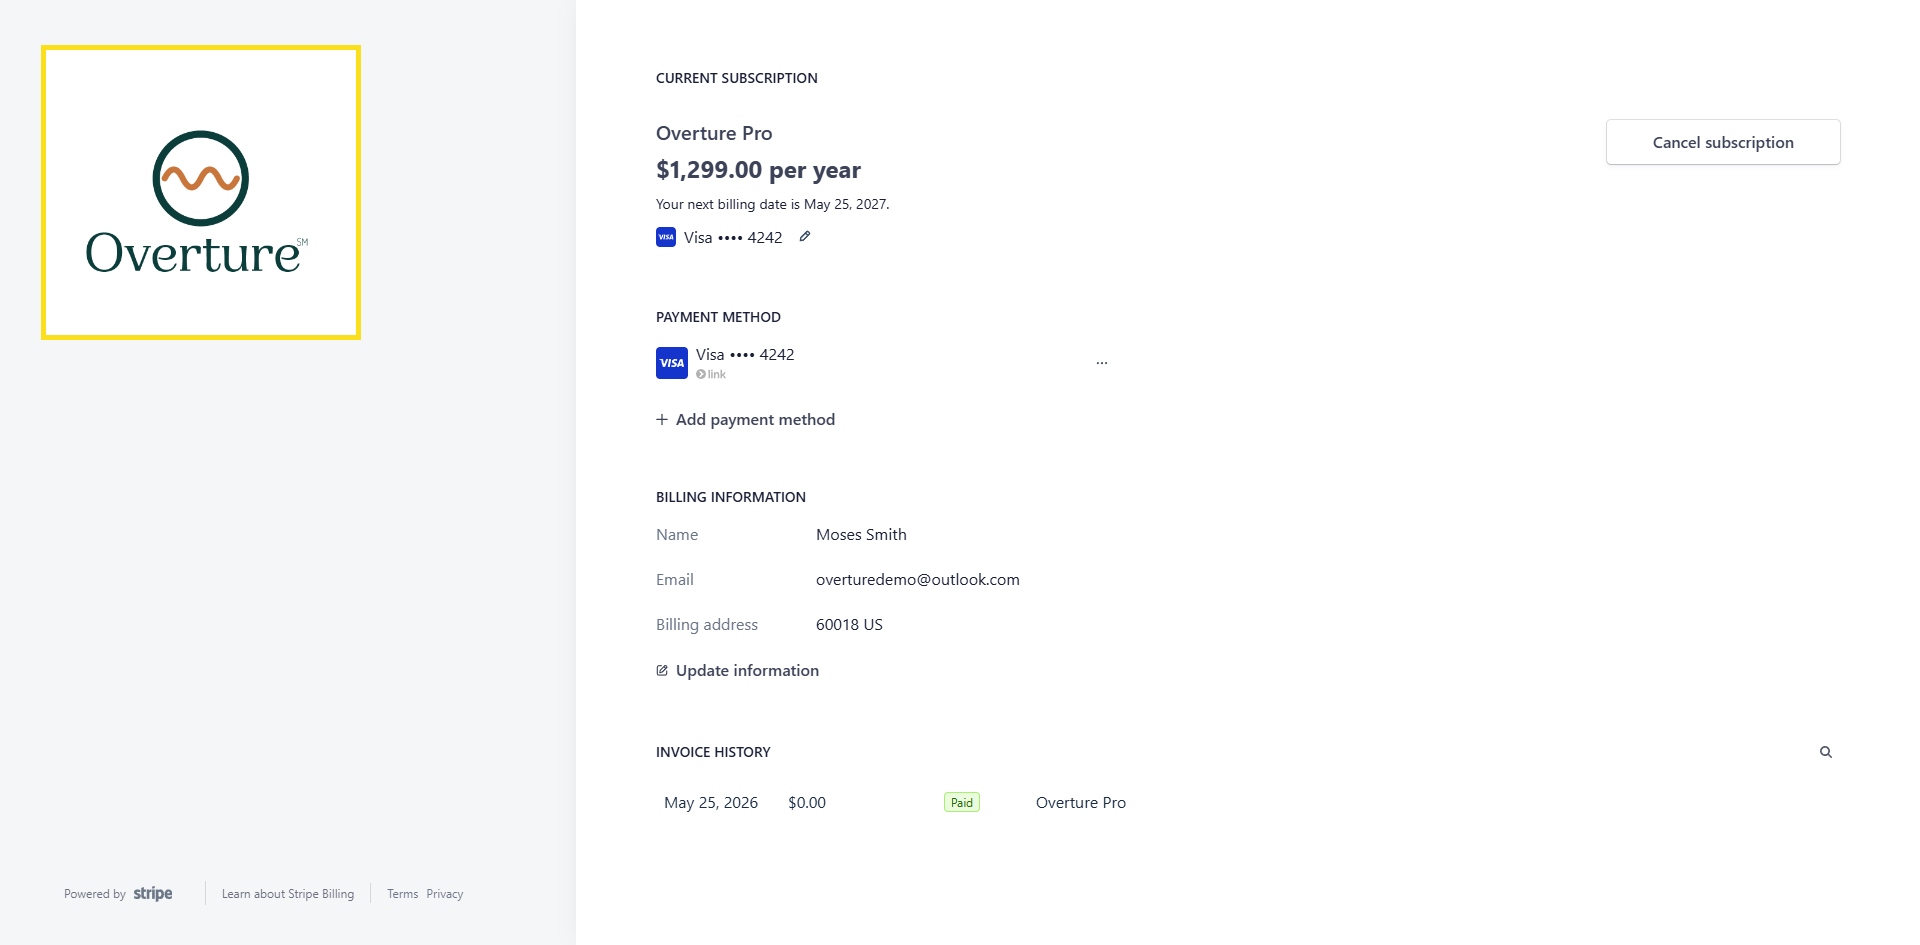This screenshot has width=1920, height=945.
Task: Click the email overturedemo@outlook.com
Action: click(918, 580)
